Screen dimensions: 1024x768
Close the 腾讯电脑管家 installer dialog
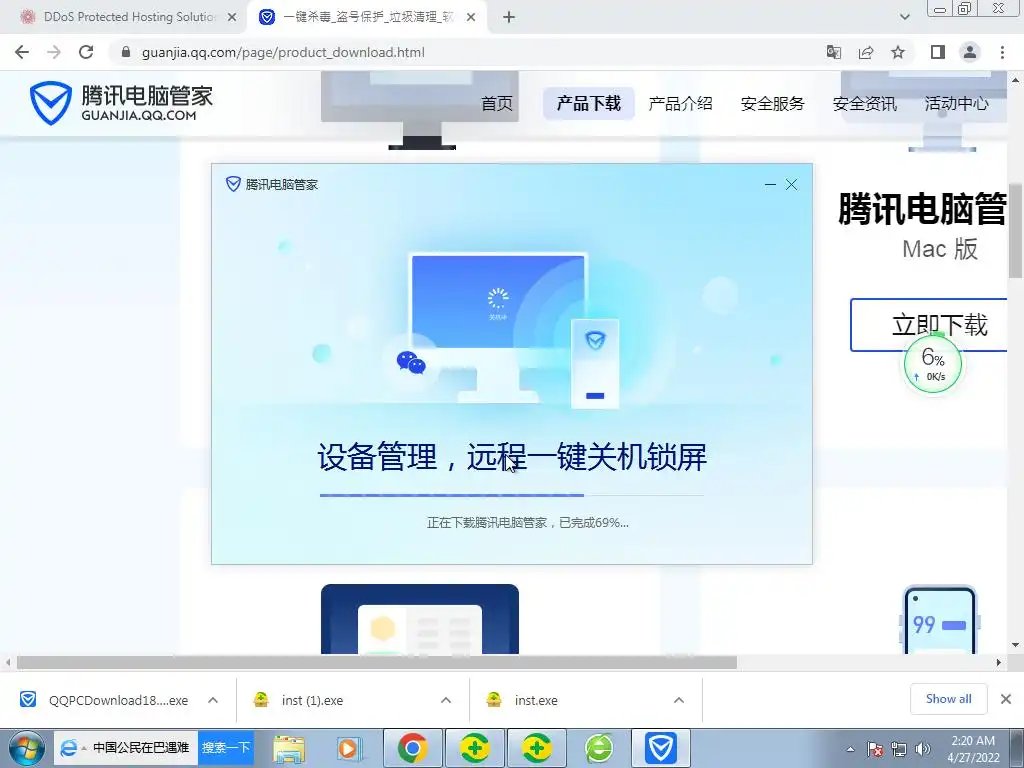792,185
